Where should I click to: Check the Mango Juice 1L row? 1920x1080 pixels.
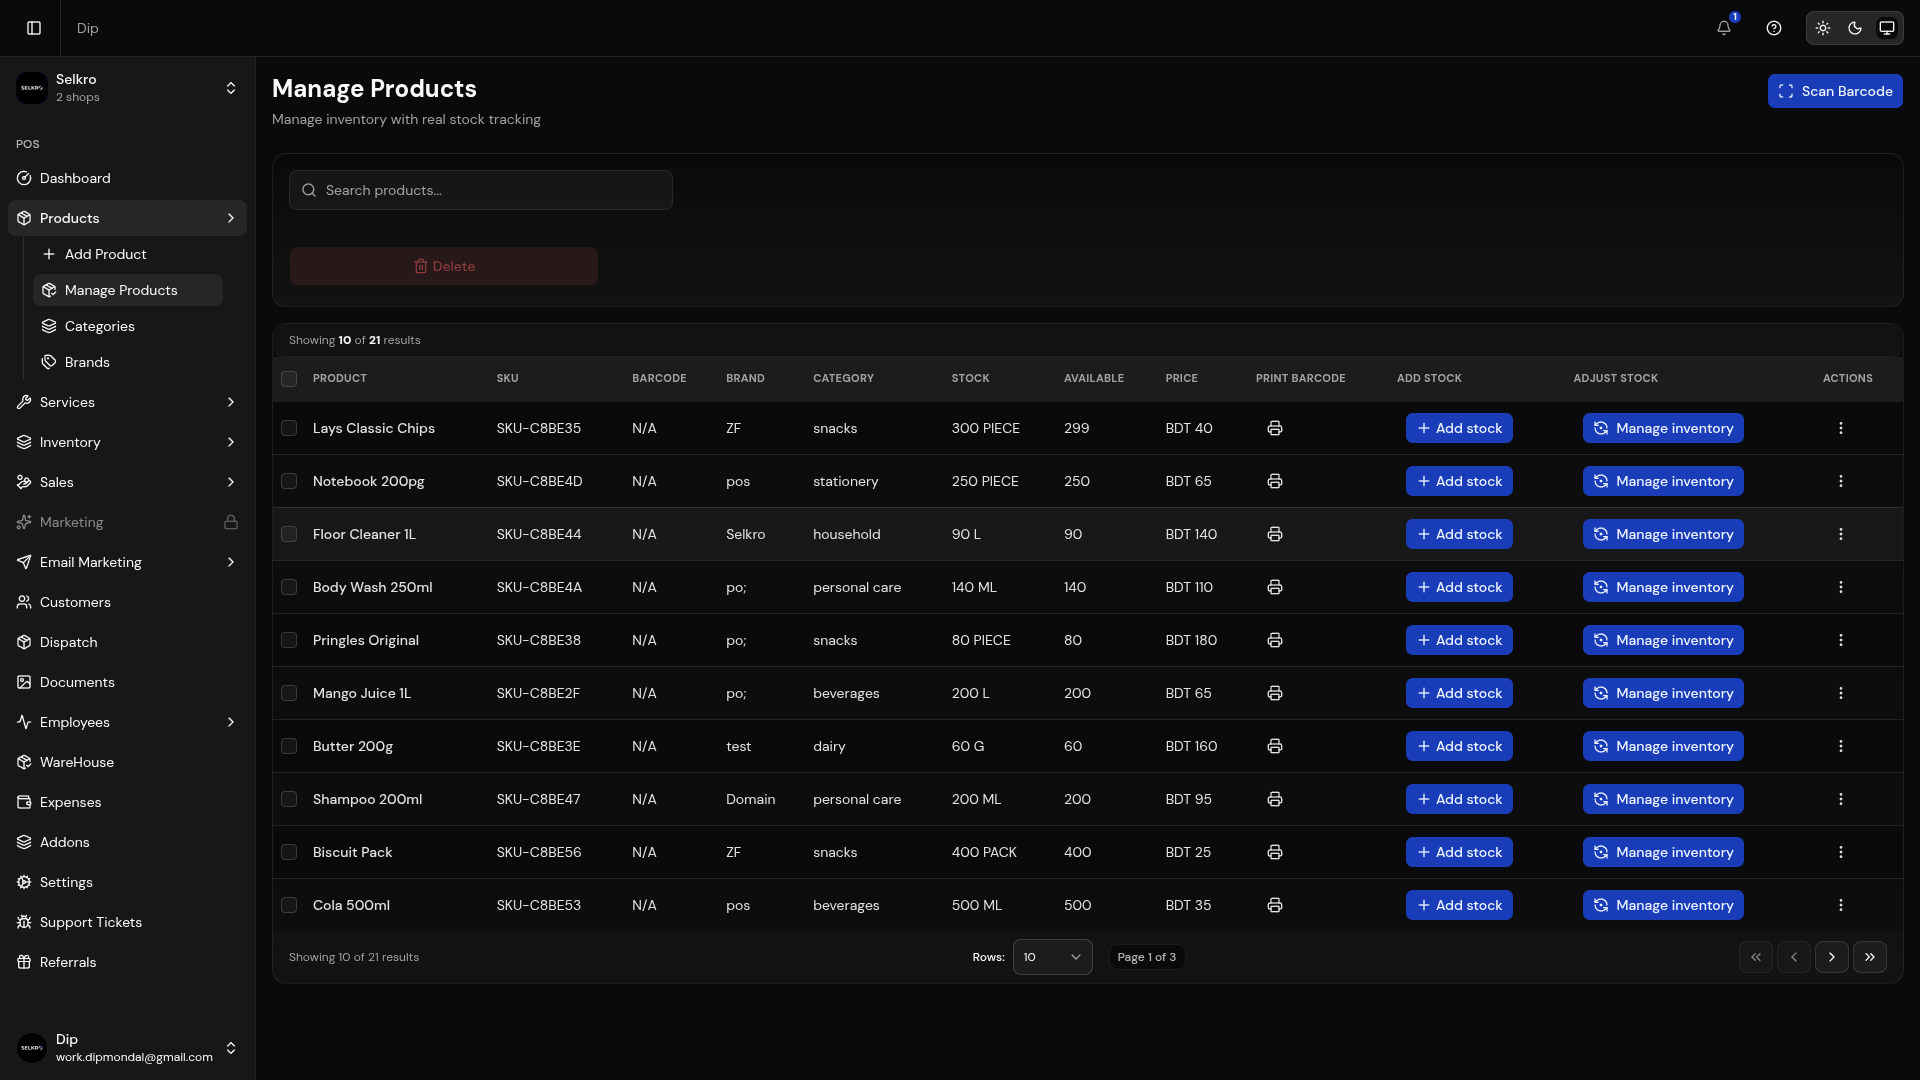pyautogui.click(x=289, y=693)
